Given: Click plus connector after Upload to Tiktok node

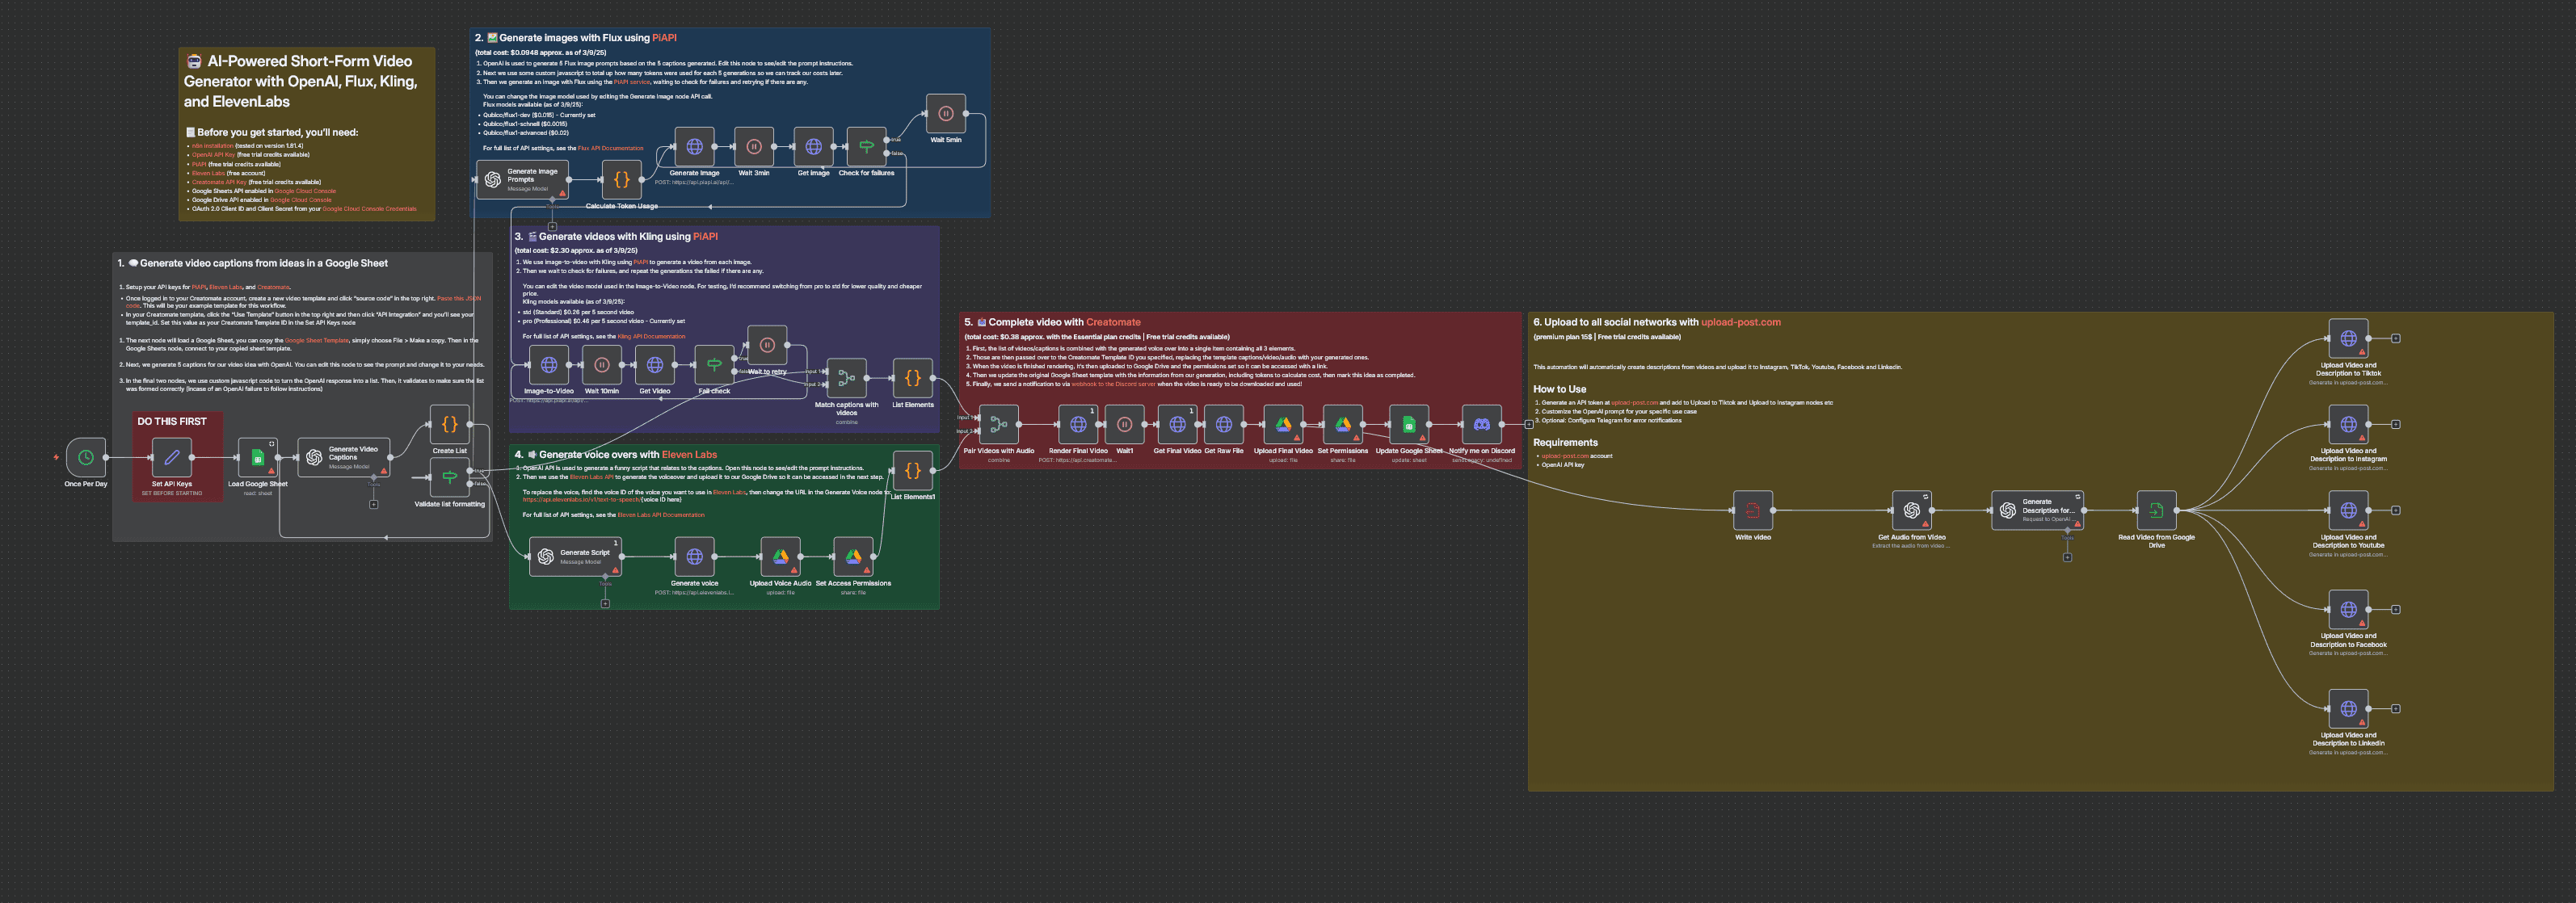Looking at the screenshot, I should 2396,338.
